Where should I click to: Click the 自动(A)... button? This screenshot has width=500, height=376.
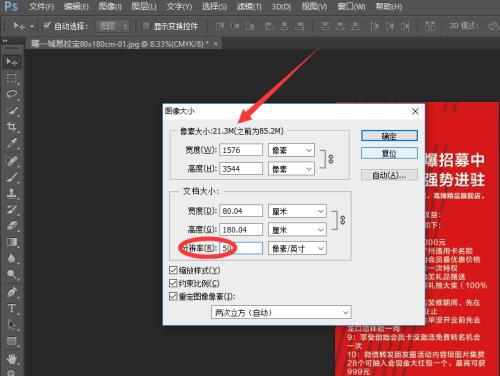click(389, 175)
